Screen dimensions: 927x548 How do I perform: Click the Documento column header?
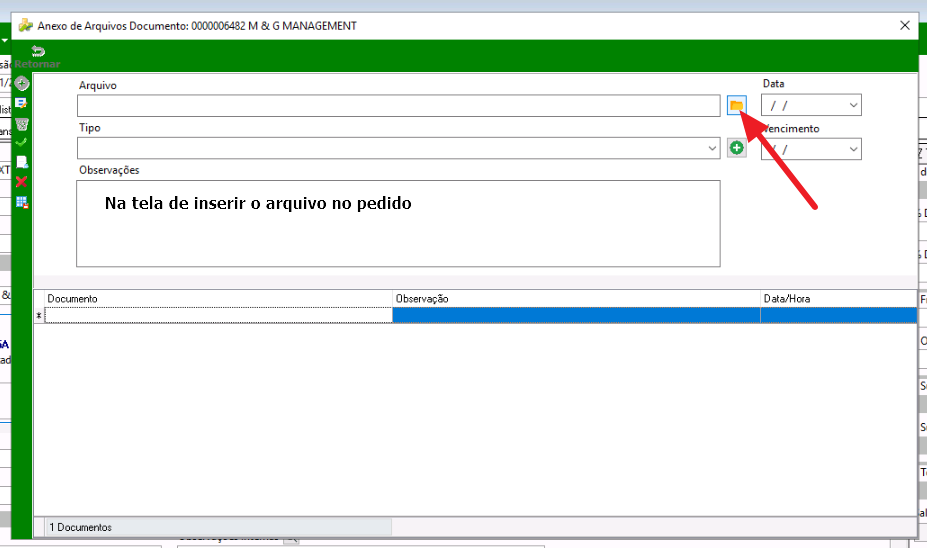point(218,299)
